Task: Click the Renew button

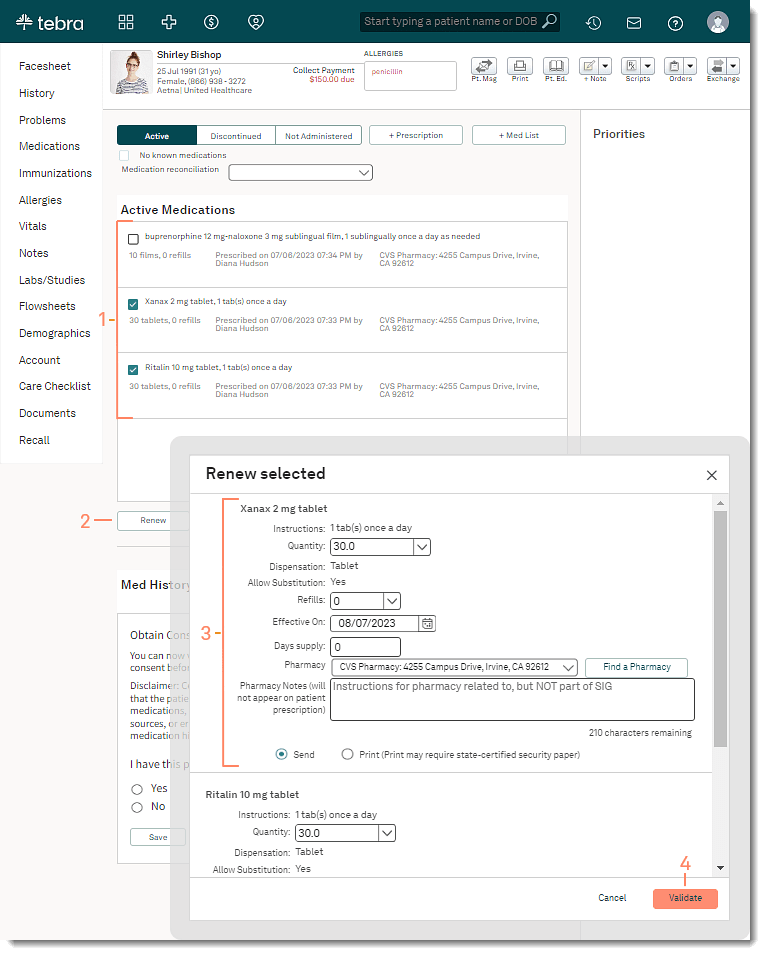Action: point(153,521)
